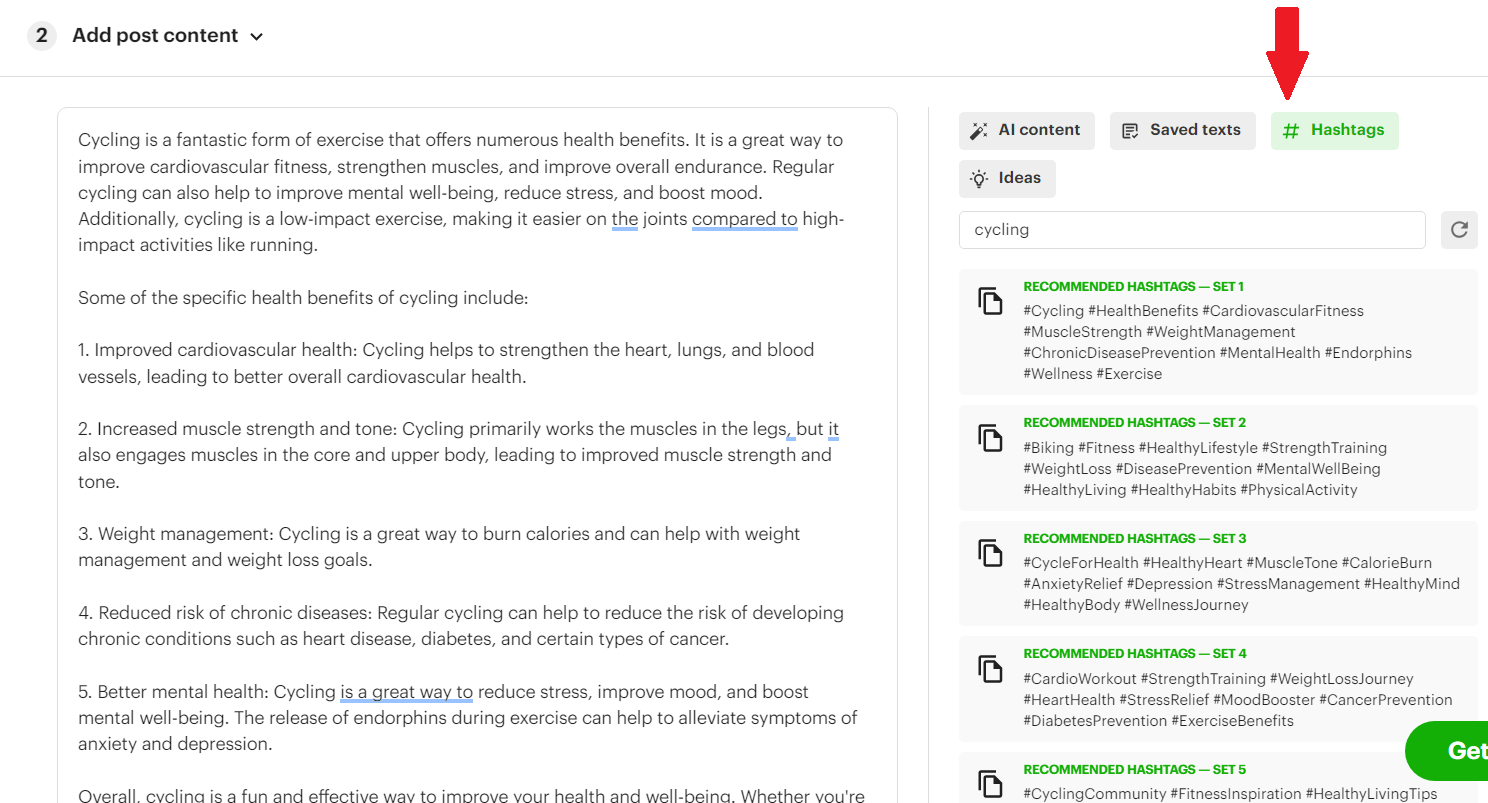Open the Saved texts tab

(1183, 130)
